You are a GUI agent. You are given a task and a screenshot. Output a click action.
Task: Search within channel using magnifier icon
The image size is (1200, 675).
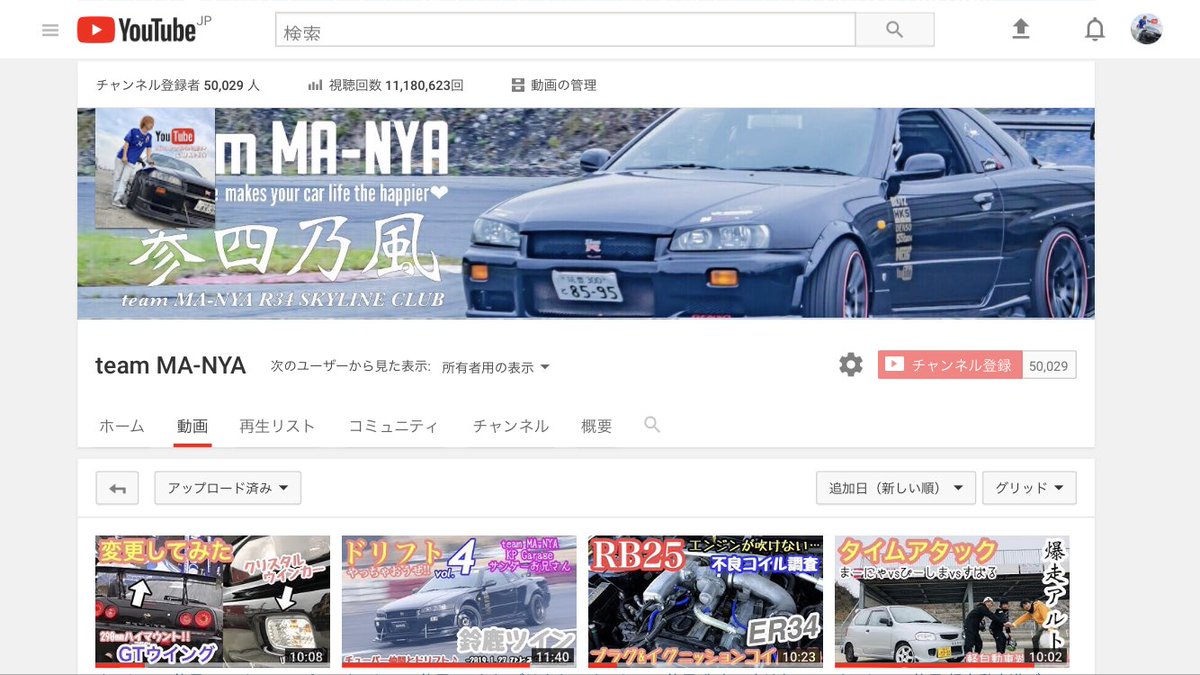(x=652, y=425)
